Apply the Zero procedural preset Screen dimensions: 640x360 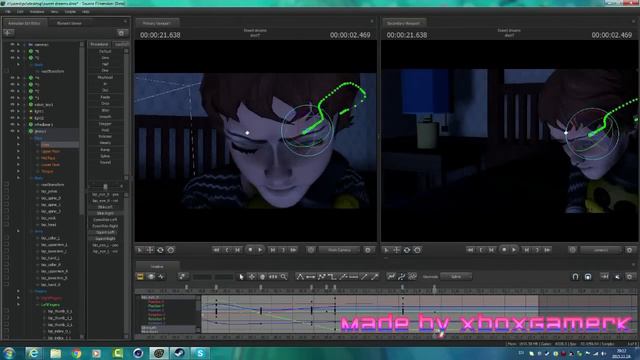tap(105, 58)
